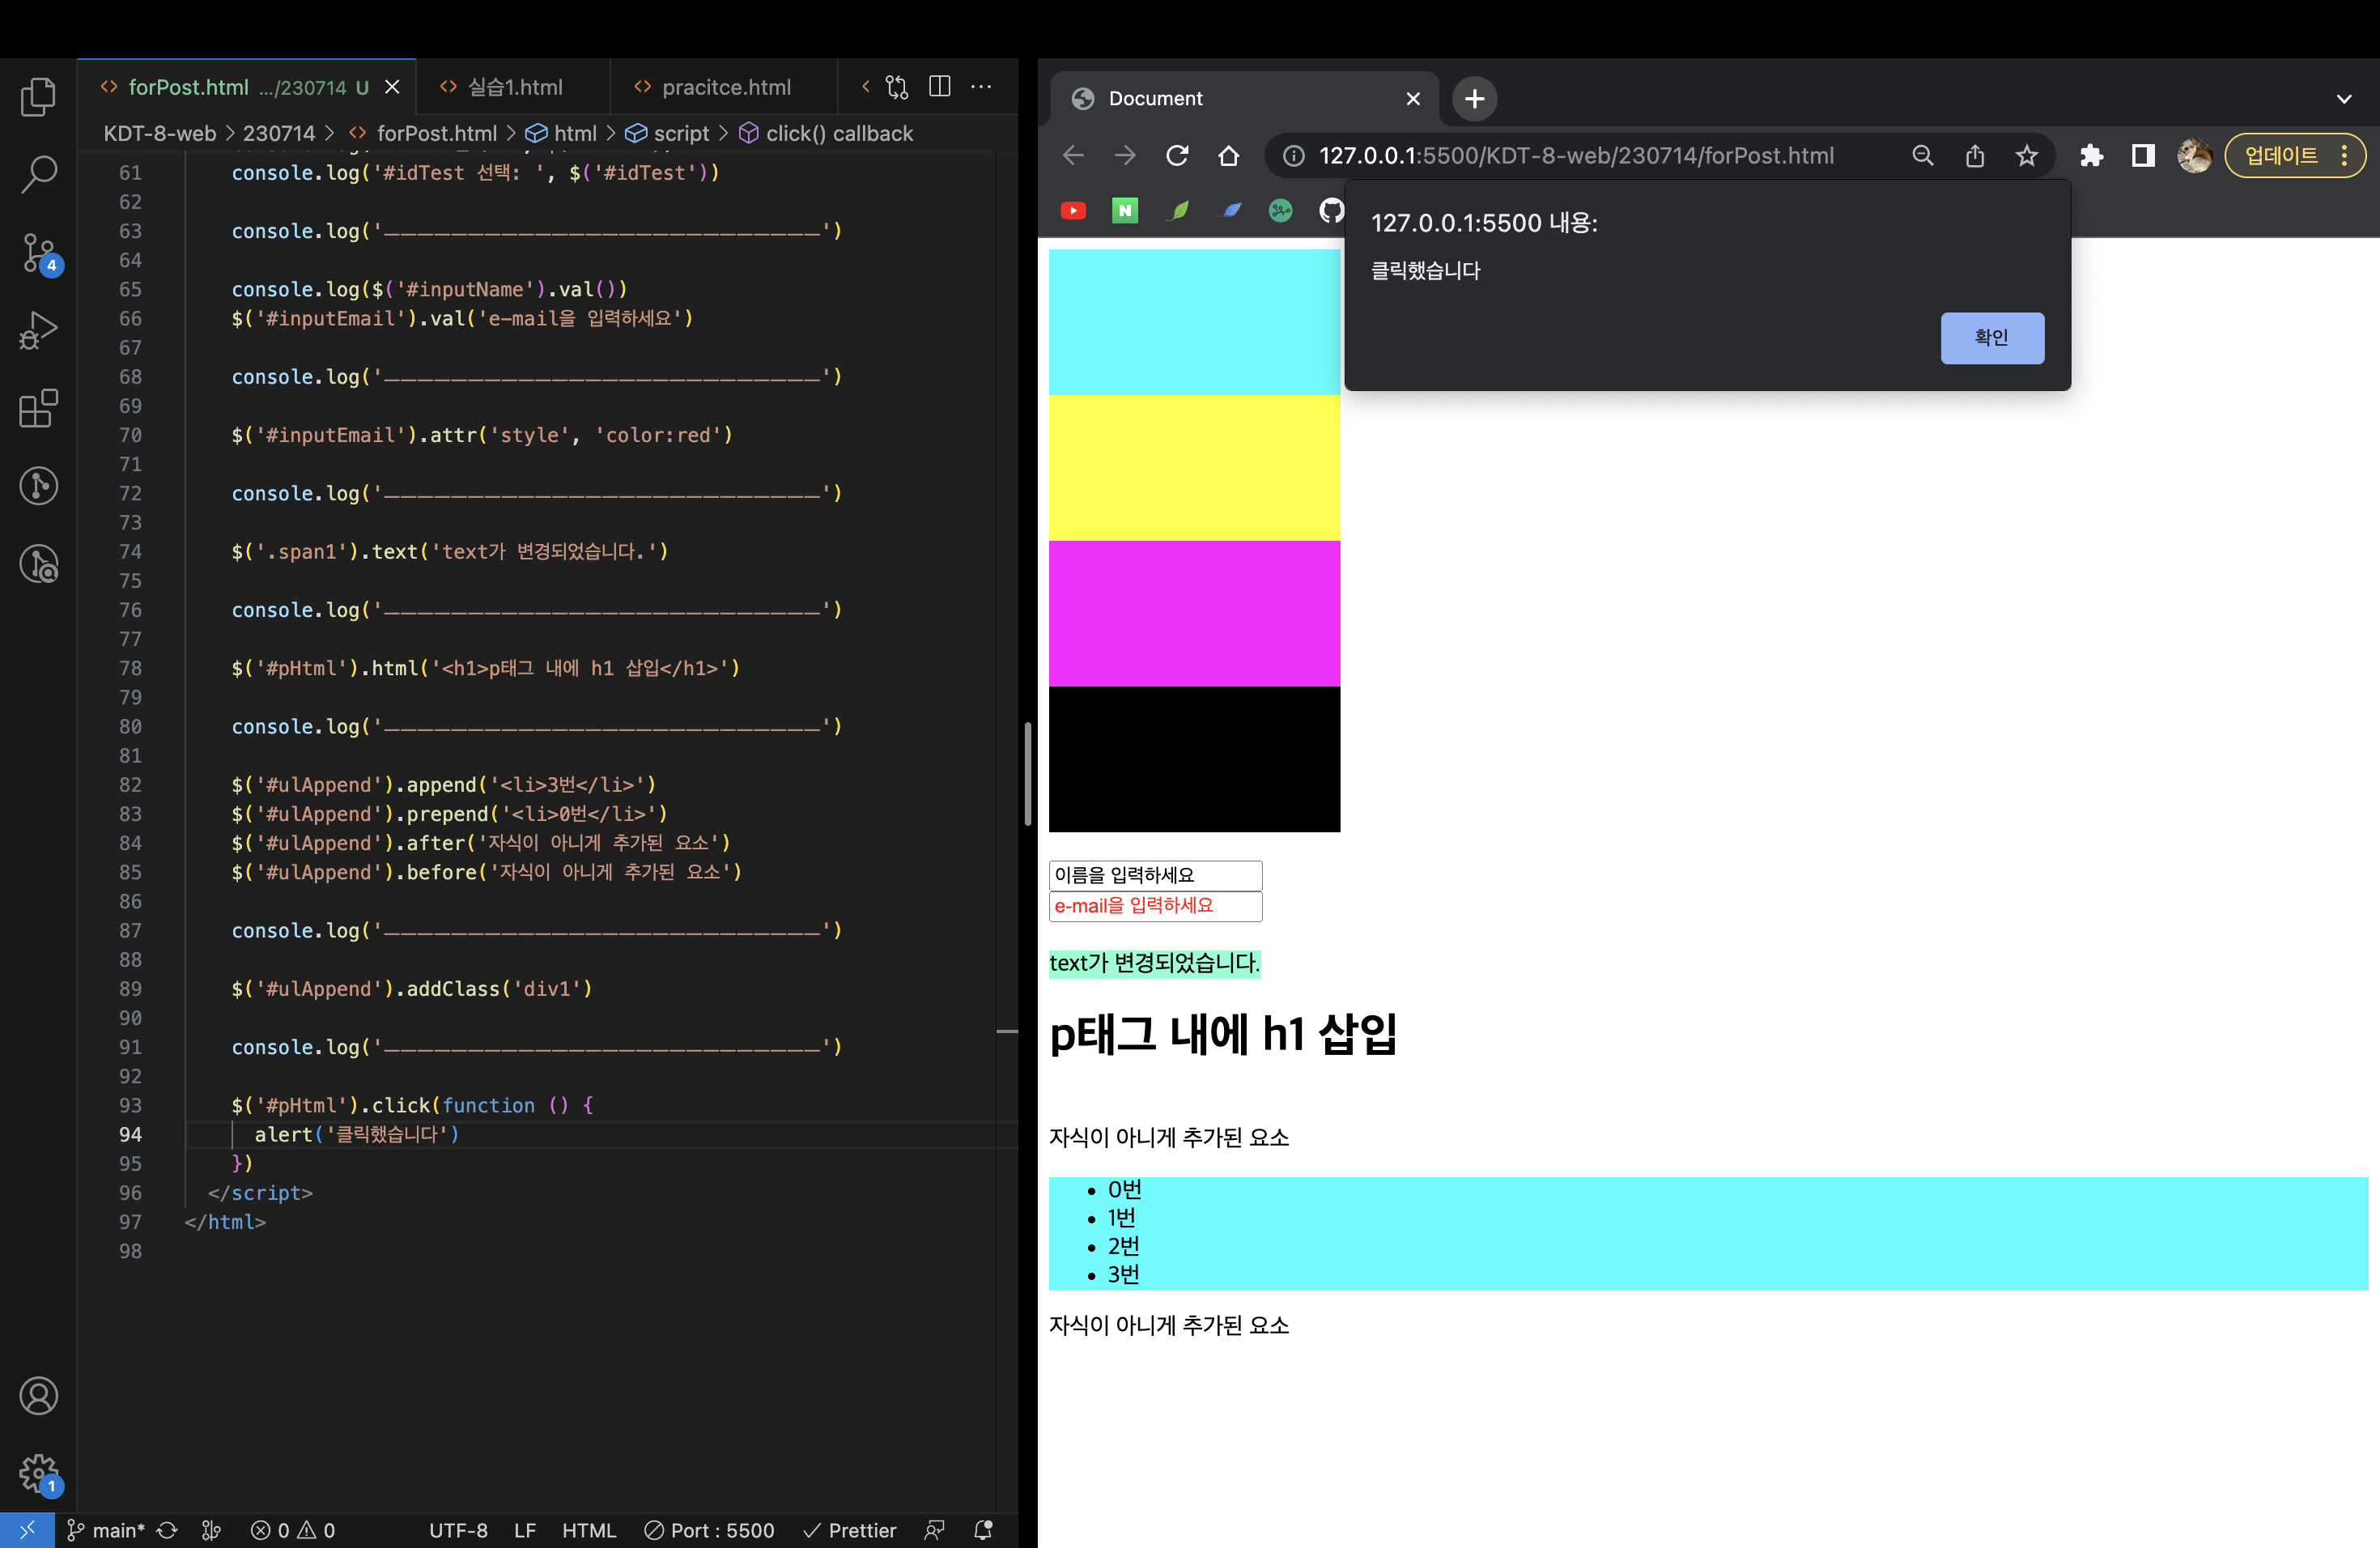This screenshot has height=1548, width=2380.
Task: Open the Naver bookmark
Action: [1125, 210]
